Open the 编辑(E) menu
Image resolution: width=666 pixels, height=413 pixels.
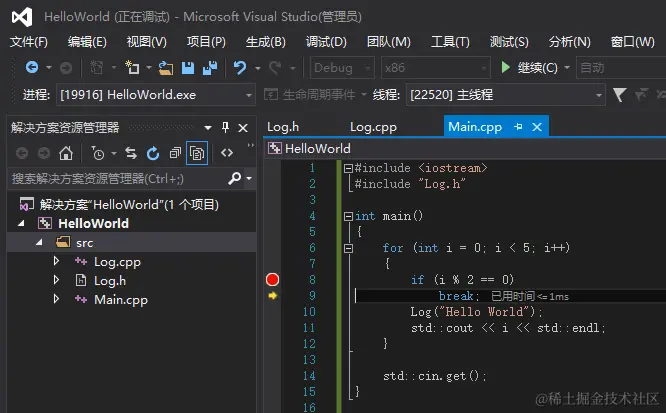tap(87, 42)
